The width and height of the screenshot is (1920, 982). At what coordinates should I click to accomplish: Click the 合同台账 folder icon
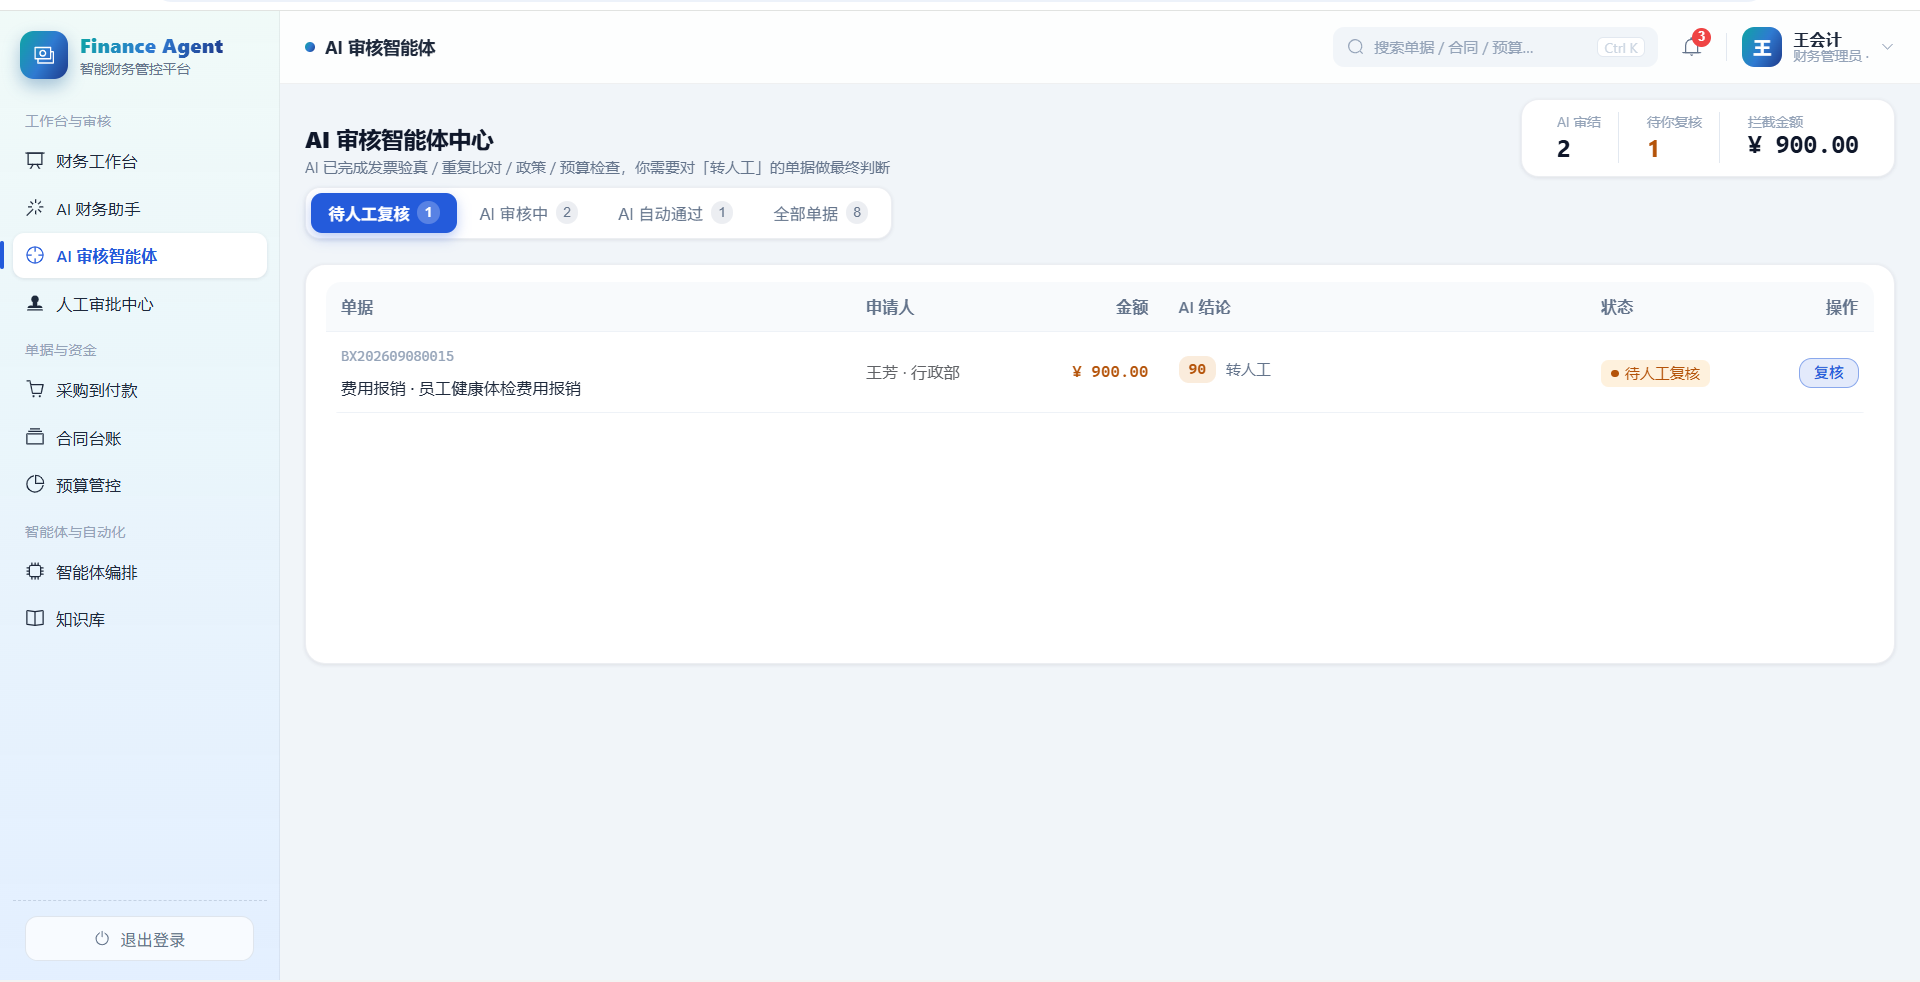[35, 437]
